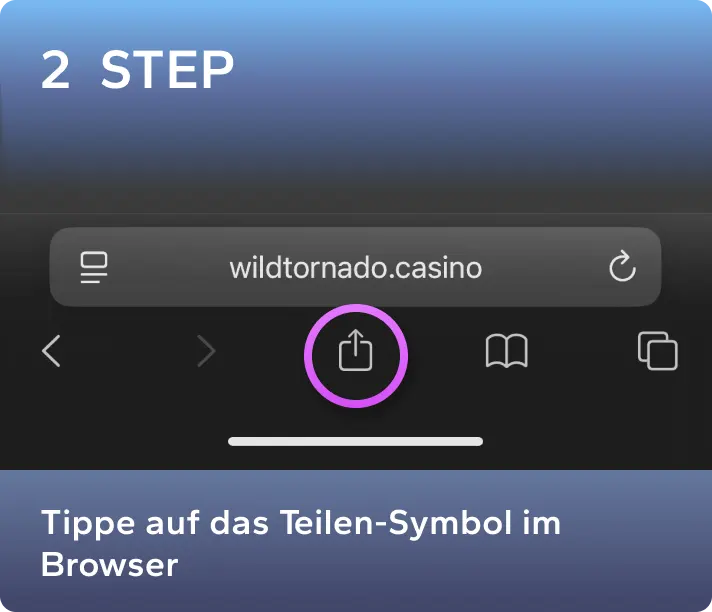The image size is (712, 612).
Task: Open the tabs overview icon
Action: [658, 350]
